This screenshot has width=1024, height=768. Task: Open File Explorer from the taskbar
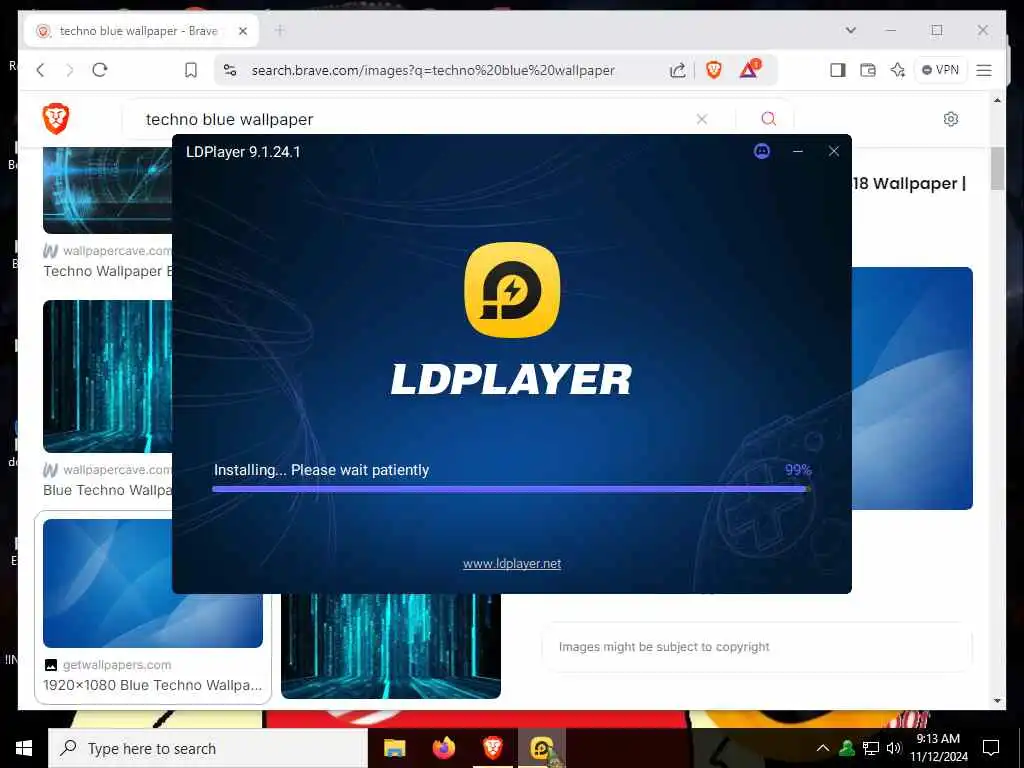pos(394,748)
